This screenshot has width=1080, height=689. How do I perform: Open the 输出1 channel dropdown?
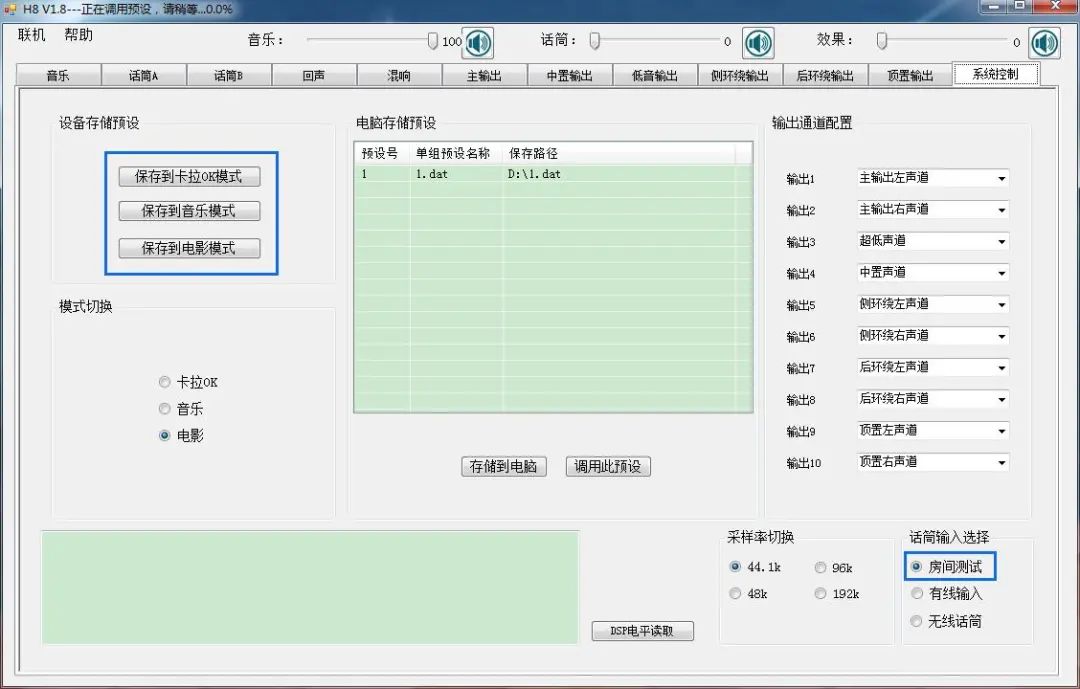coord(1000,177)
